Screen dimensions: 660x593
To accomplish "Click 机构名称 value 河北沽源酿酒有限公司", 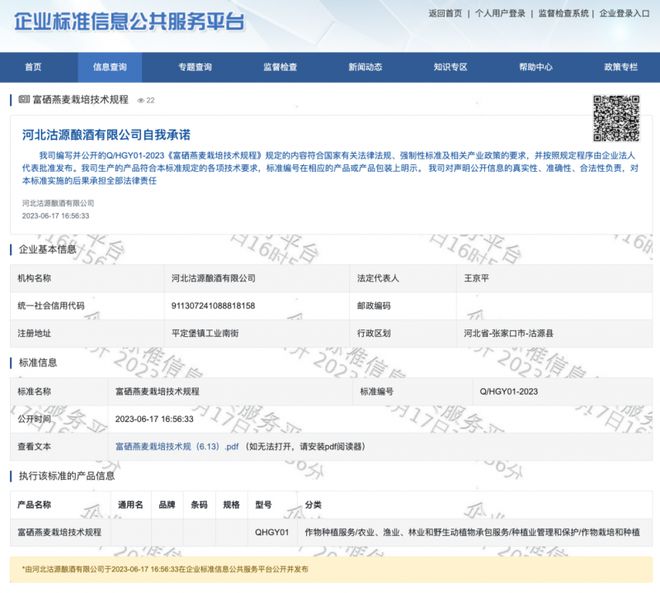I will pyautogui.click(x=213, y=278).
